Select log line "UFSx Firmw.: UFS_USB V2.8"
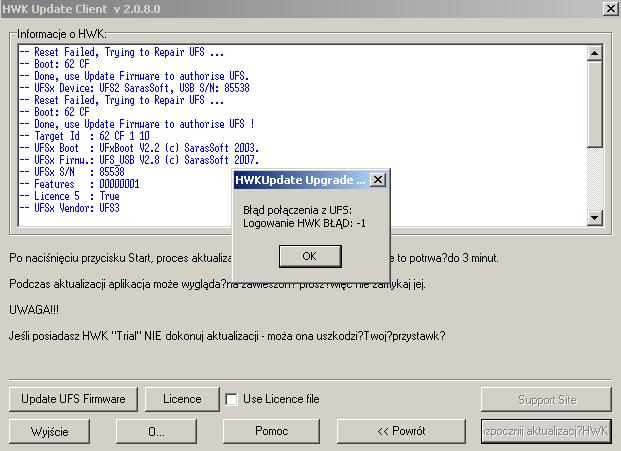 (x=139, y=160)
